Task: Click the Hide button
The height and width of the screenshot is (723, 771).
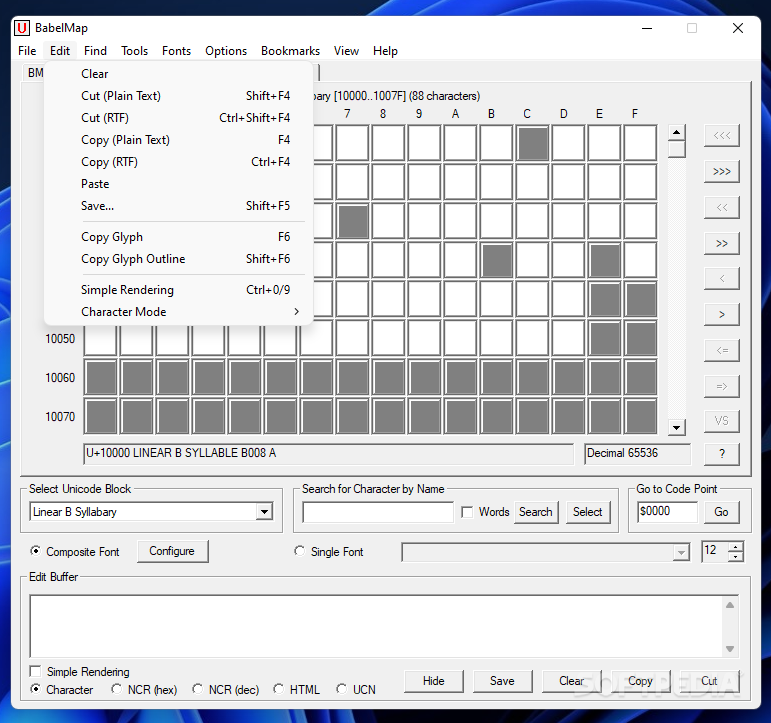Action: pyautogui.click(x=434, y=681)
